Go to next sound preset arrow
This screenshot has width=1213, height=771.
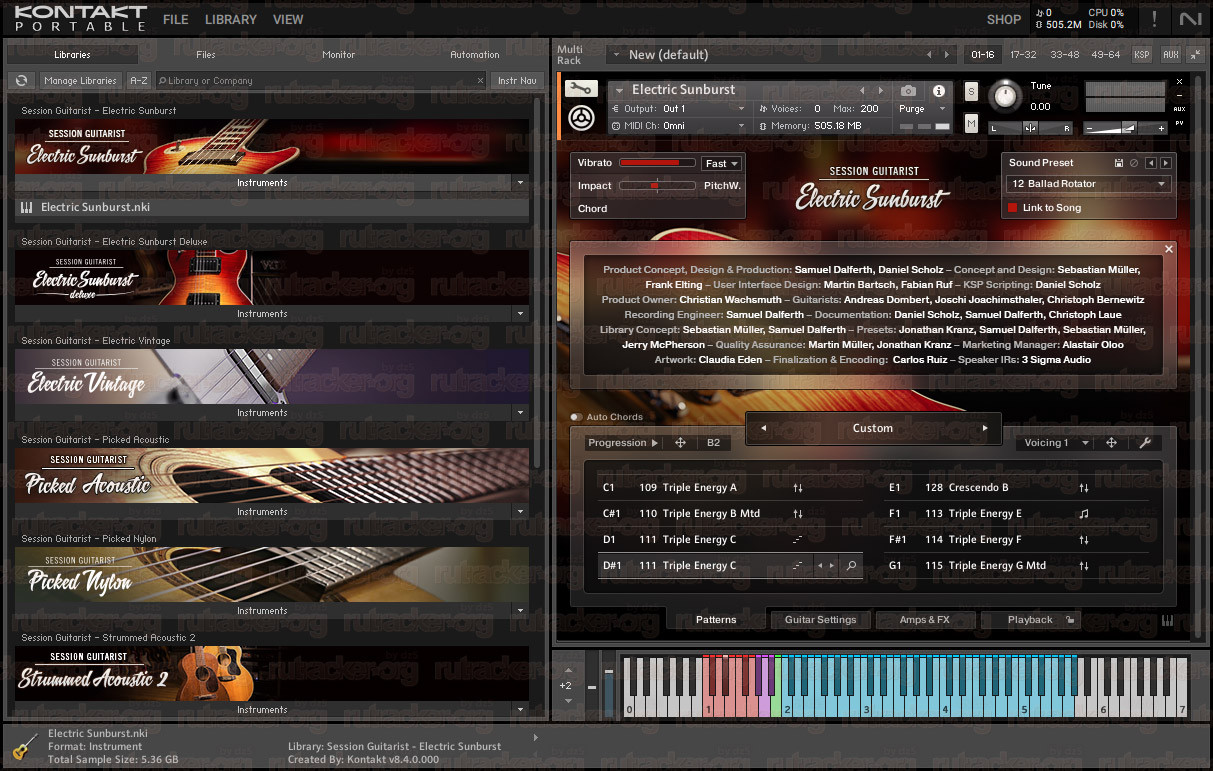click(1165, 163)
